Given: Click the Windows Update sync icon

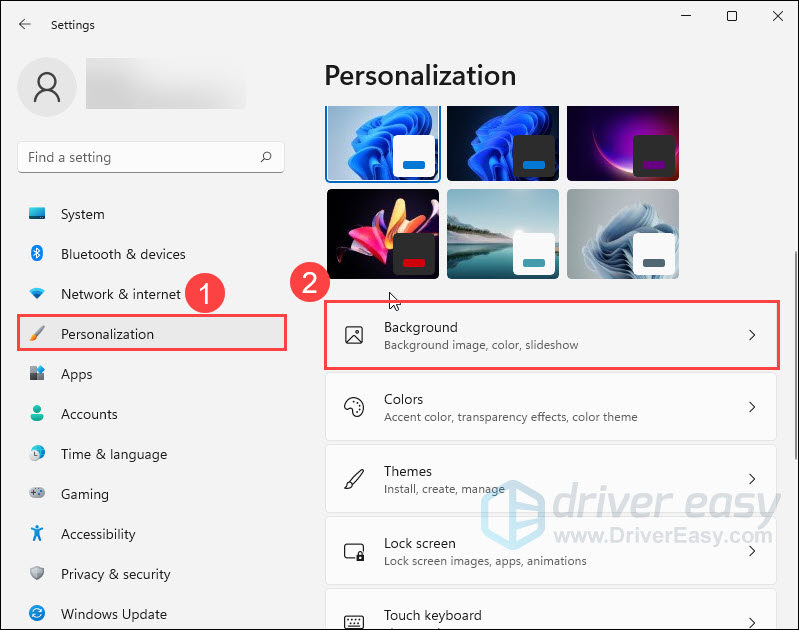Looking at the screenshot, I should (37, 613).
